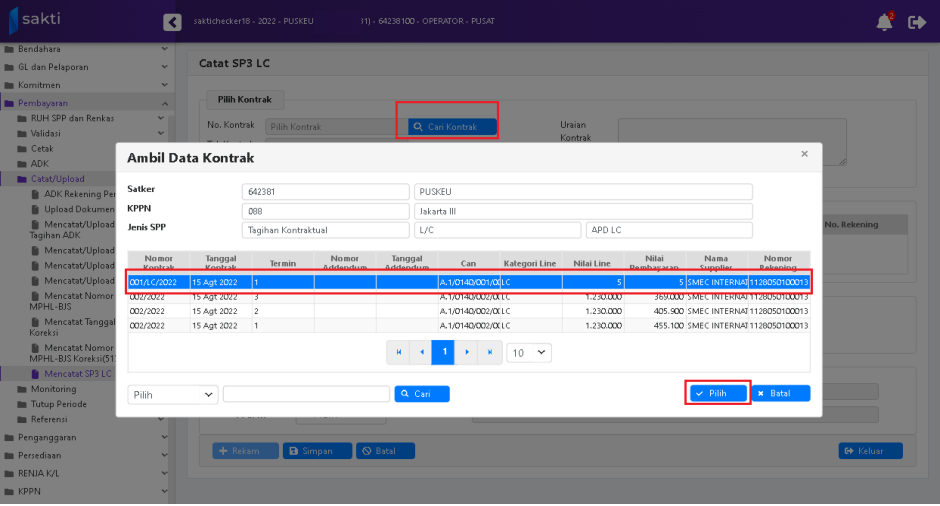The image size is (940, 506).
Task: Click the logout icon in header
Action: [916, 22]
